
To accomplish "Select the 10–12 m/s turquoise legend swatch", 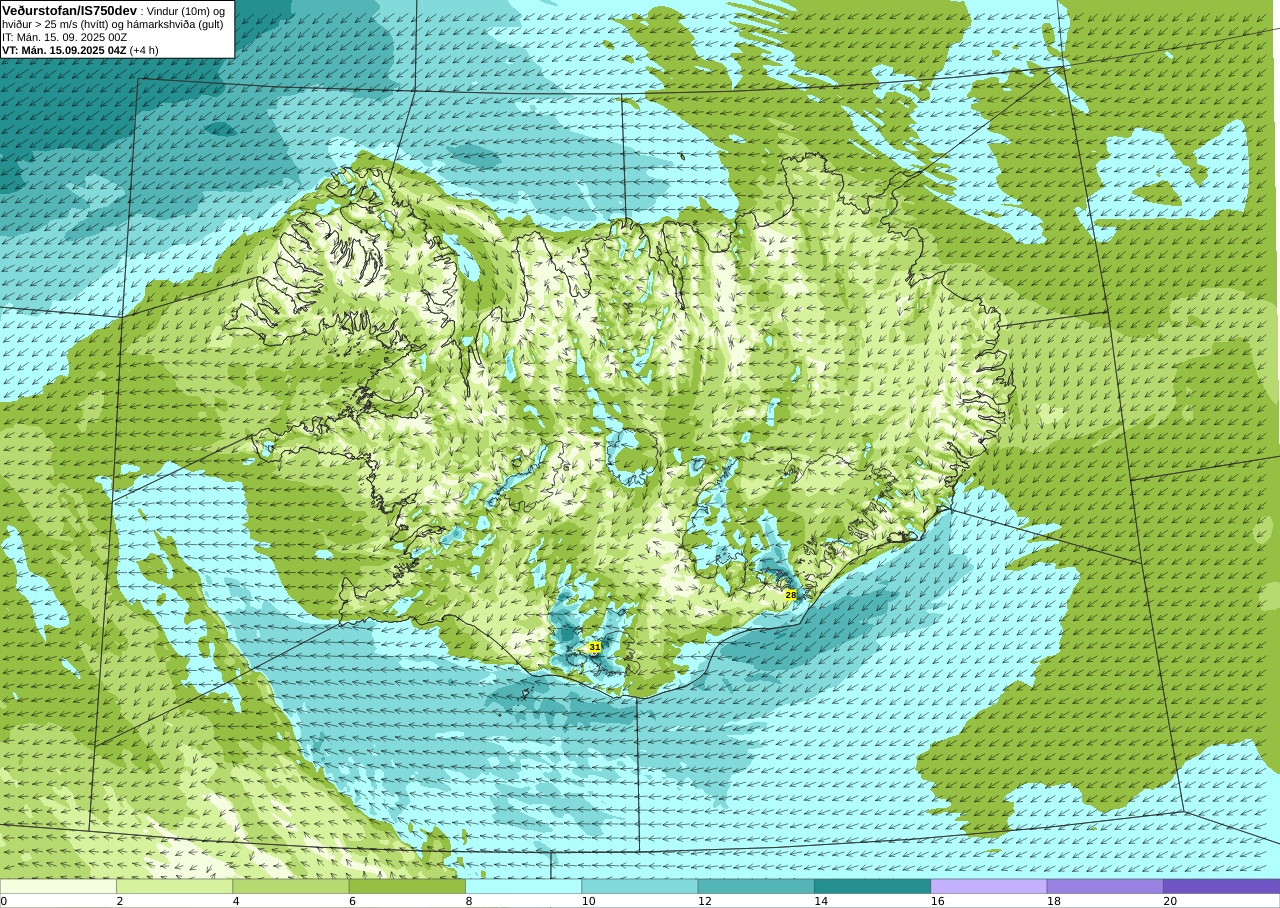I will (x=639, y=886).
